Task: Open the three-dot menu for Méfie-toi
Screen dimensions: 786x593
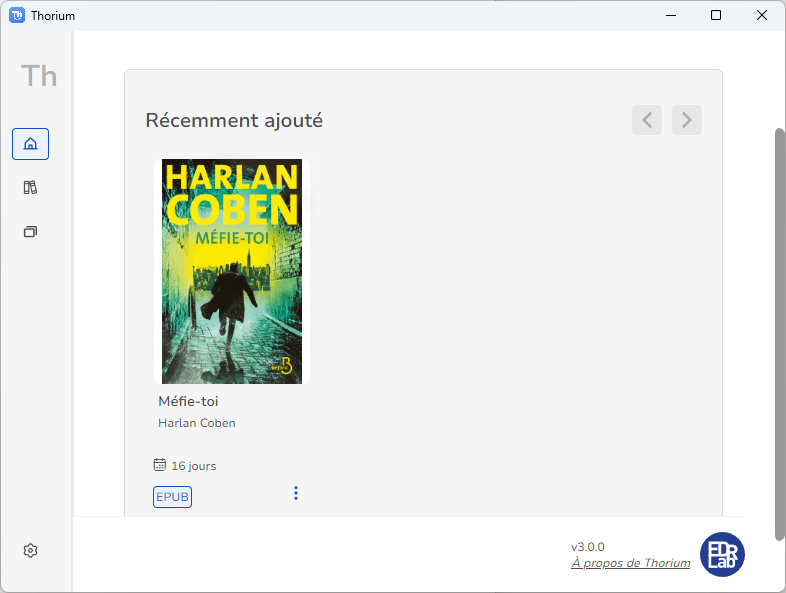Action: 296,493
